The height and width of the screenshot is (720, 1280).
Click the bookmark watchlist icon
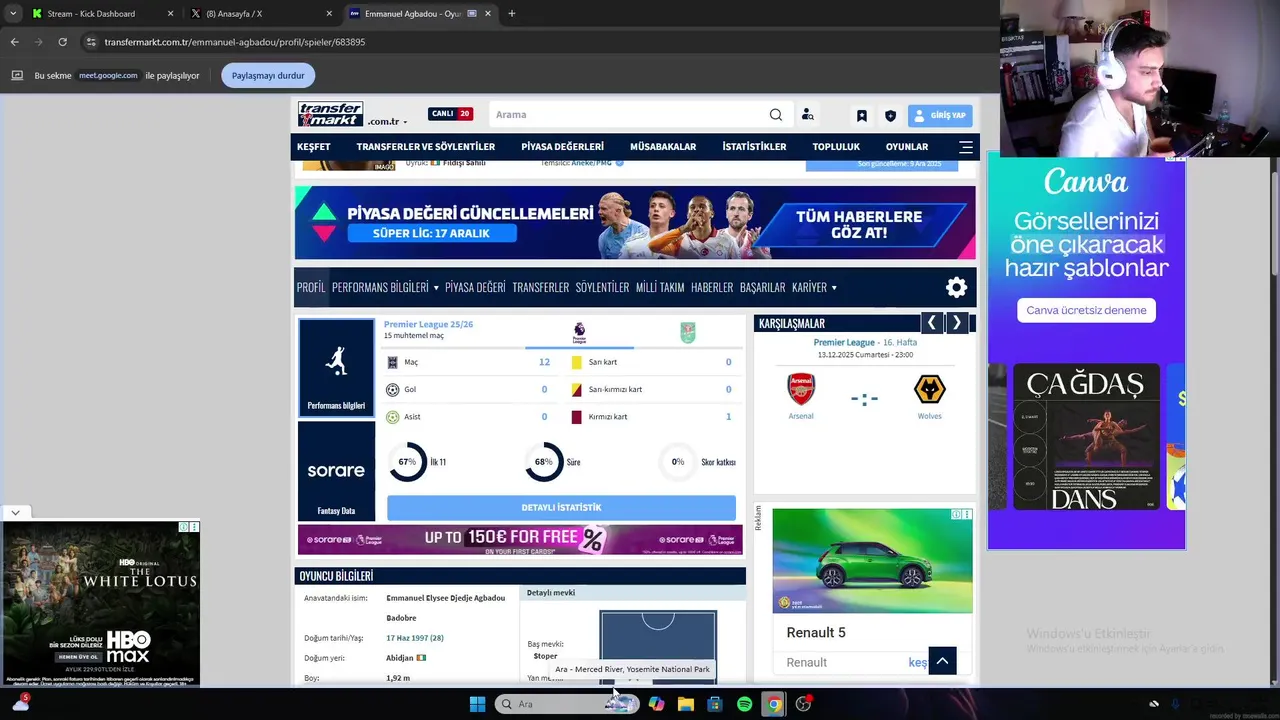861,115
